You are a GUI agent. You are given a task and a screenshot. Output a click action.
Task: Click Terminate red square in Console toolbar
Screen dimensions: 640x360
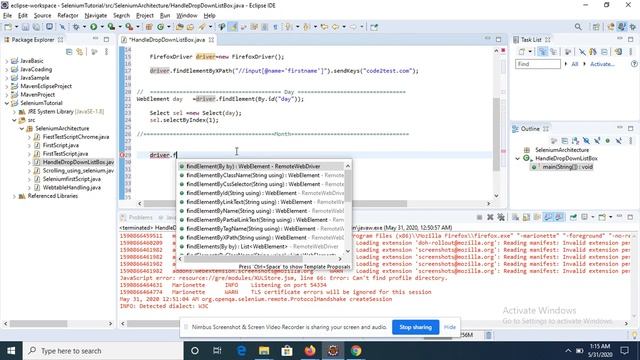coord(479,217)
